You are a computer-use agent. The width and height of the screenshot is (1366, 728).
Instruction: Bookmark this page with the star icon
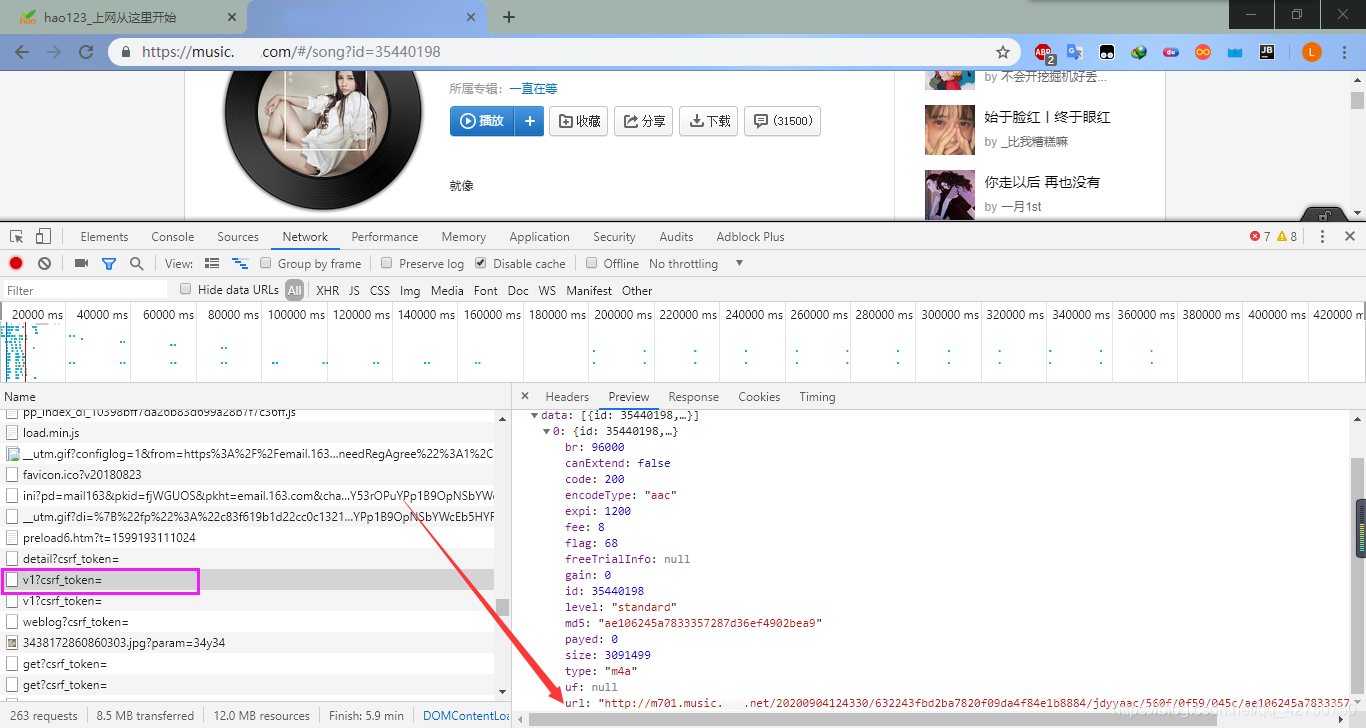click(1003, 52)
